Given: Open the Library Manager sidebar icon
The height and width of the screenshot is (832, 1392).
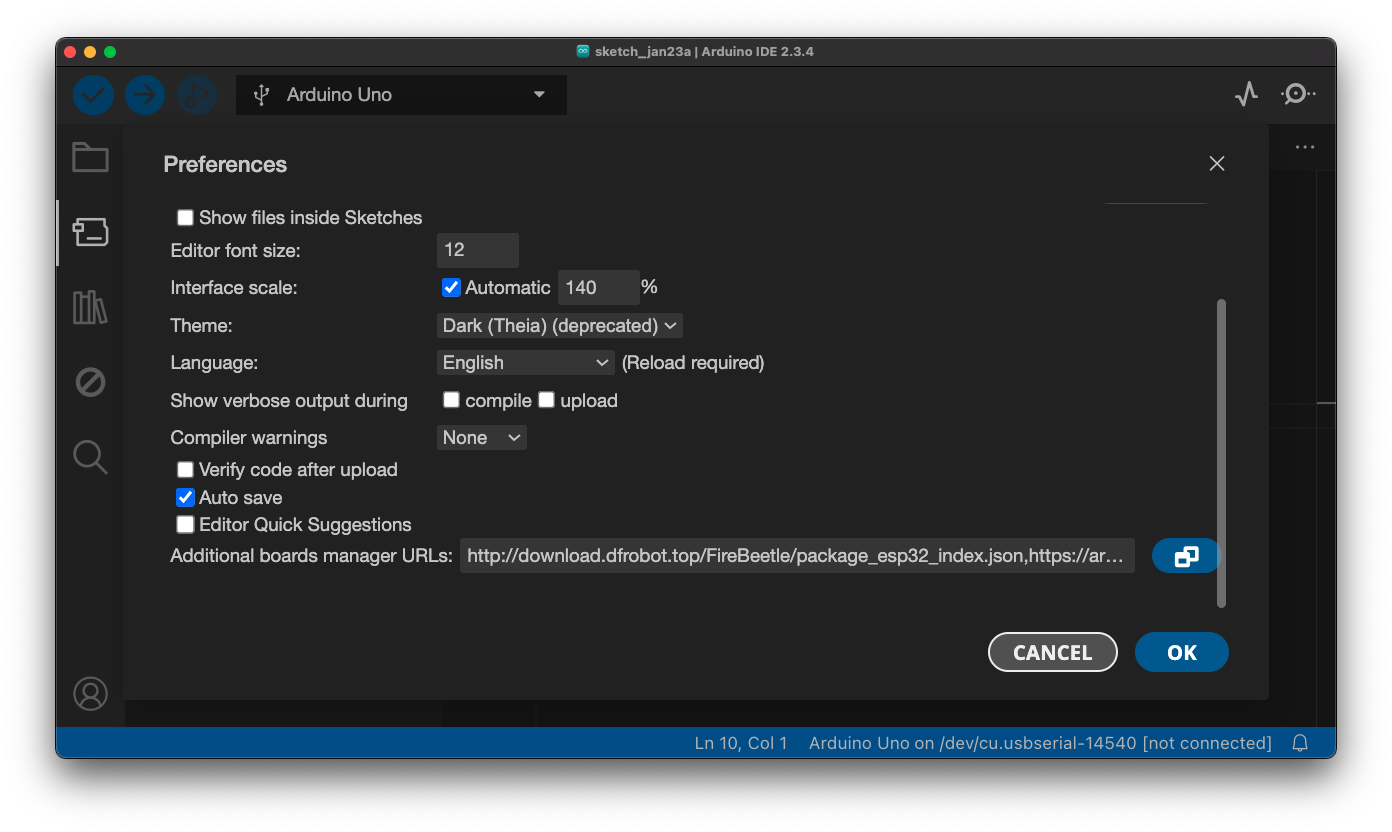Looking at the screenshot, I should (90, 307).
